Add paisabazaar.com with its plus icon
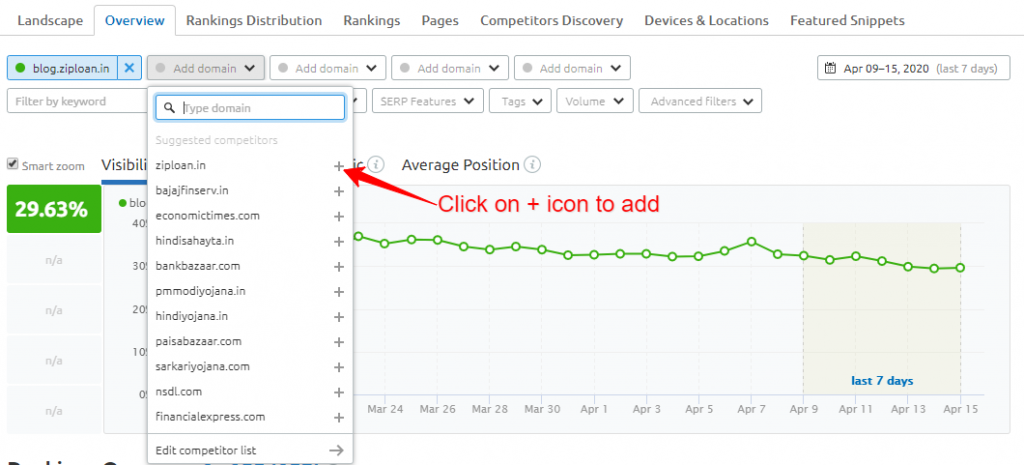The image size is (1024, 465). click(338, 342)
